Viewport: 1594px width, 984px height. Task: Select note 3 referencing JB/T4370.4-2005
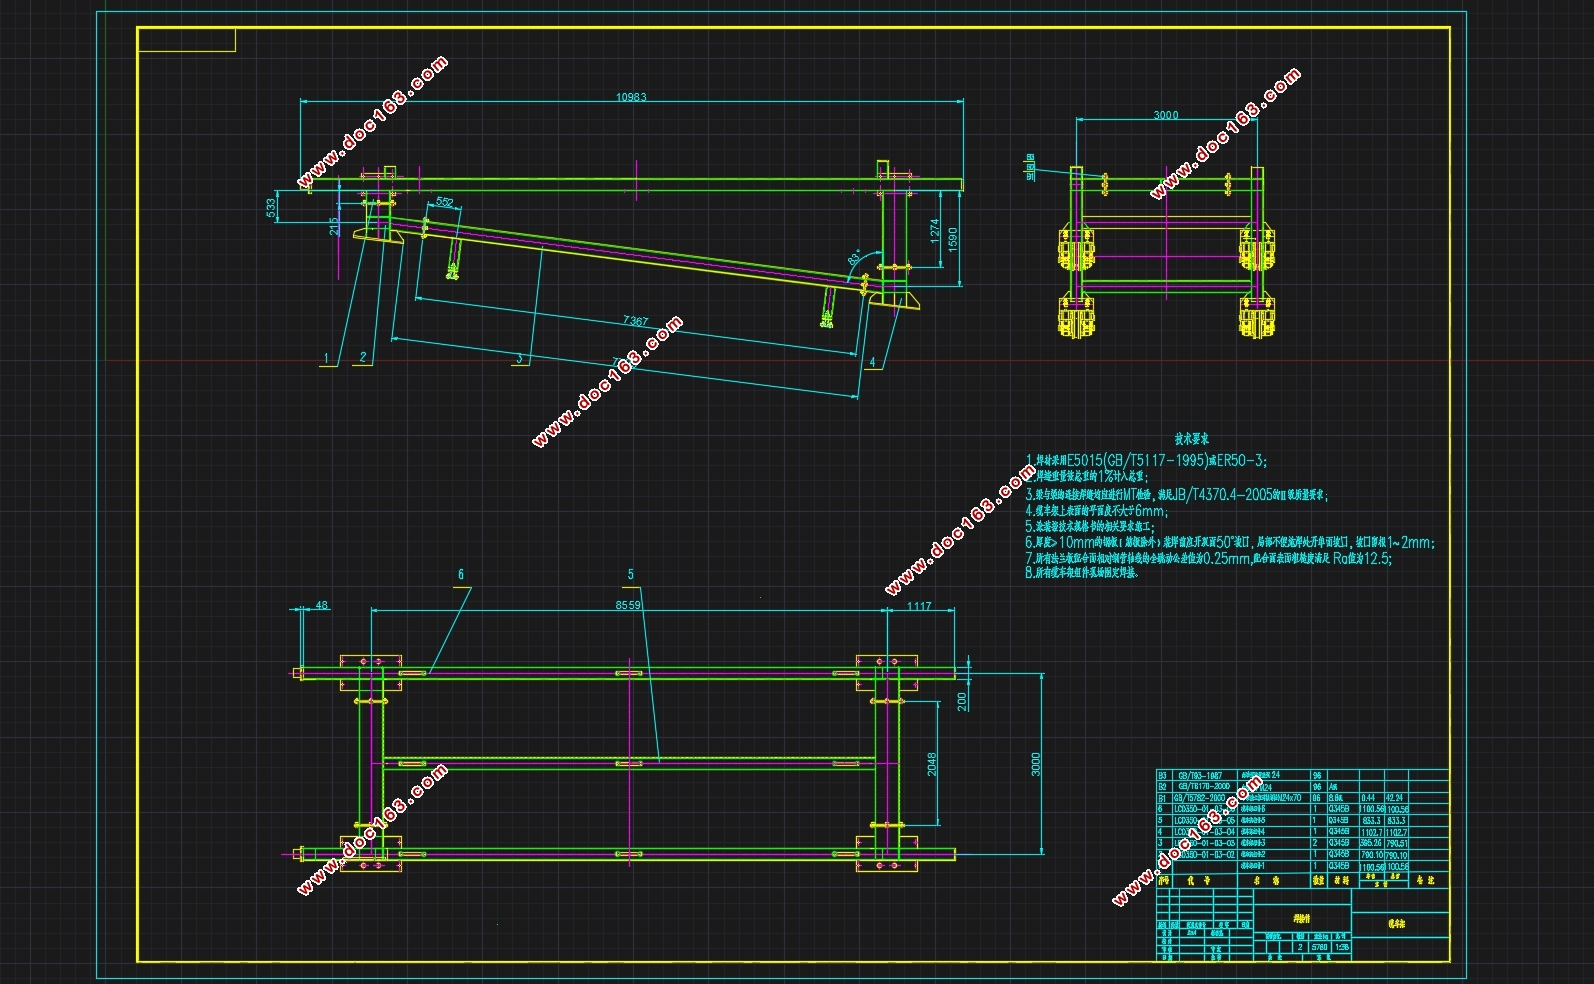[x=1176, y=493]
